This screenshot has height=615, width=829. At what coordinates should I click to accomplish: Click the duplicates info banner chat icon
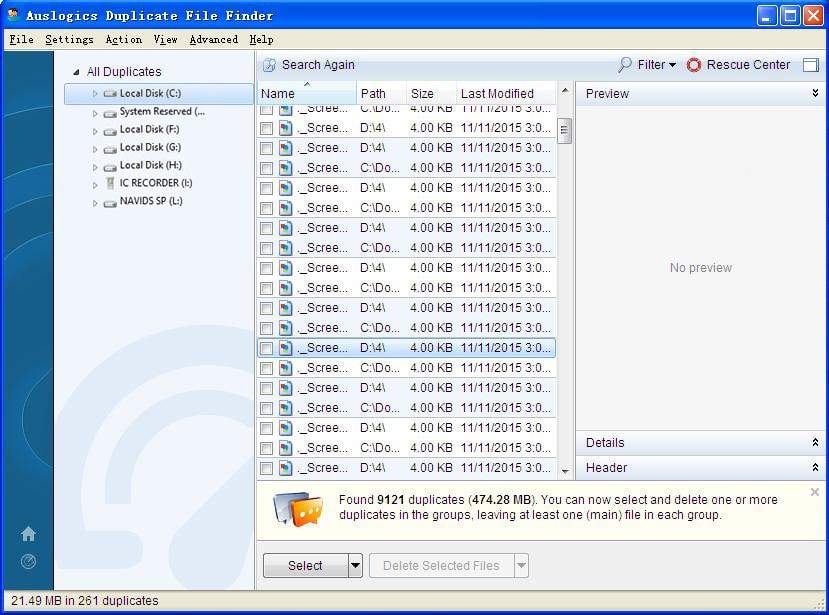298,509
